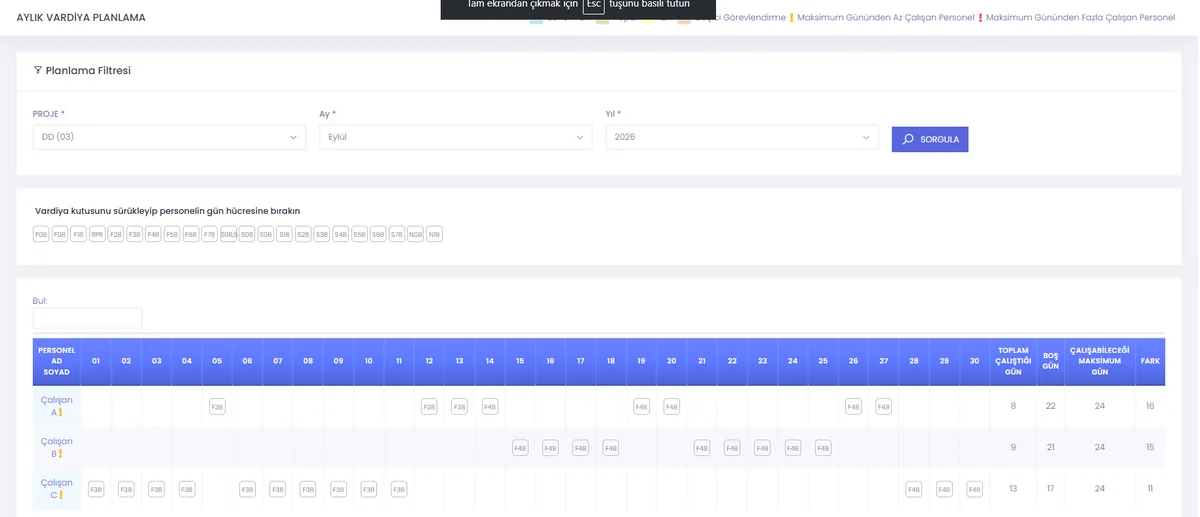The height and width of the screenshot is (517, 1200).
Task: Click Çalışan B's shift box on day 15
Action: [x=520, y=448]
